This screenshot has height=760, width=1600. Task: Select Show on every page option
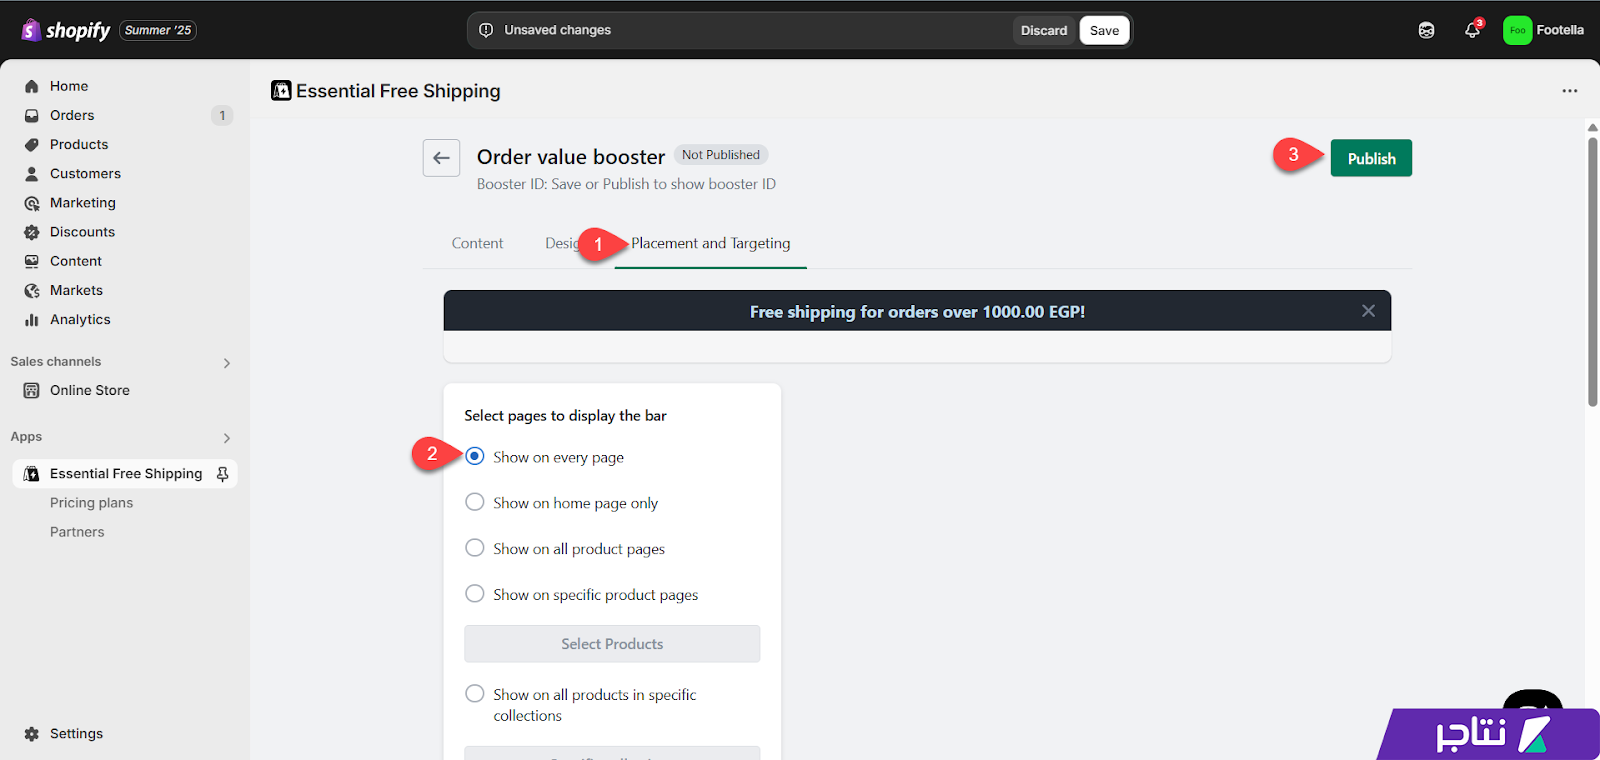pos(475,456)
